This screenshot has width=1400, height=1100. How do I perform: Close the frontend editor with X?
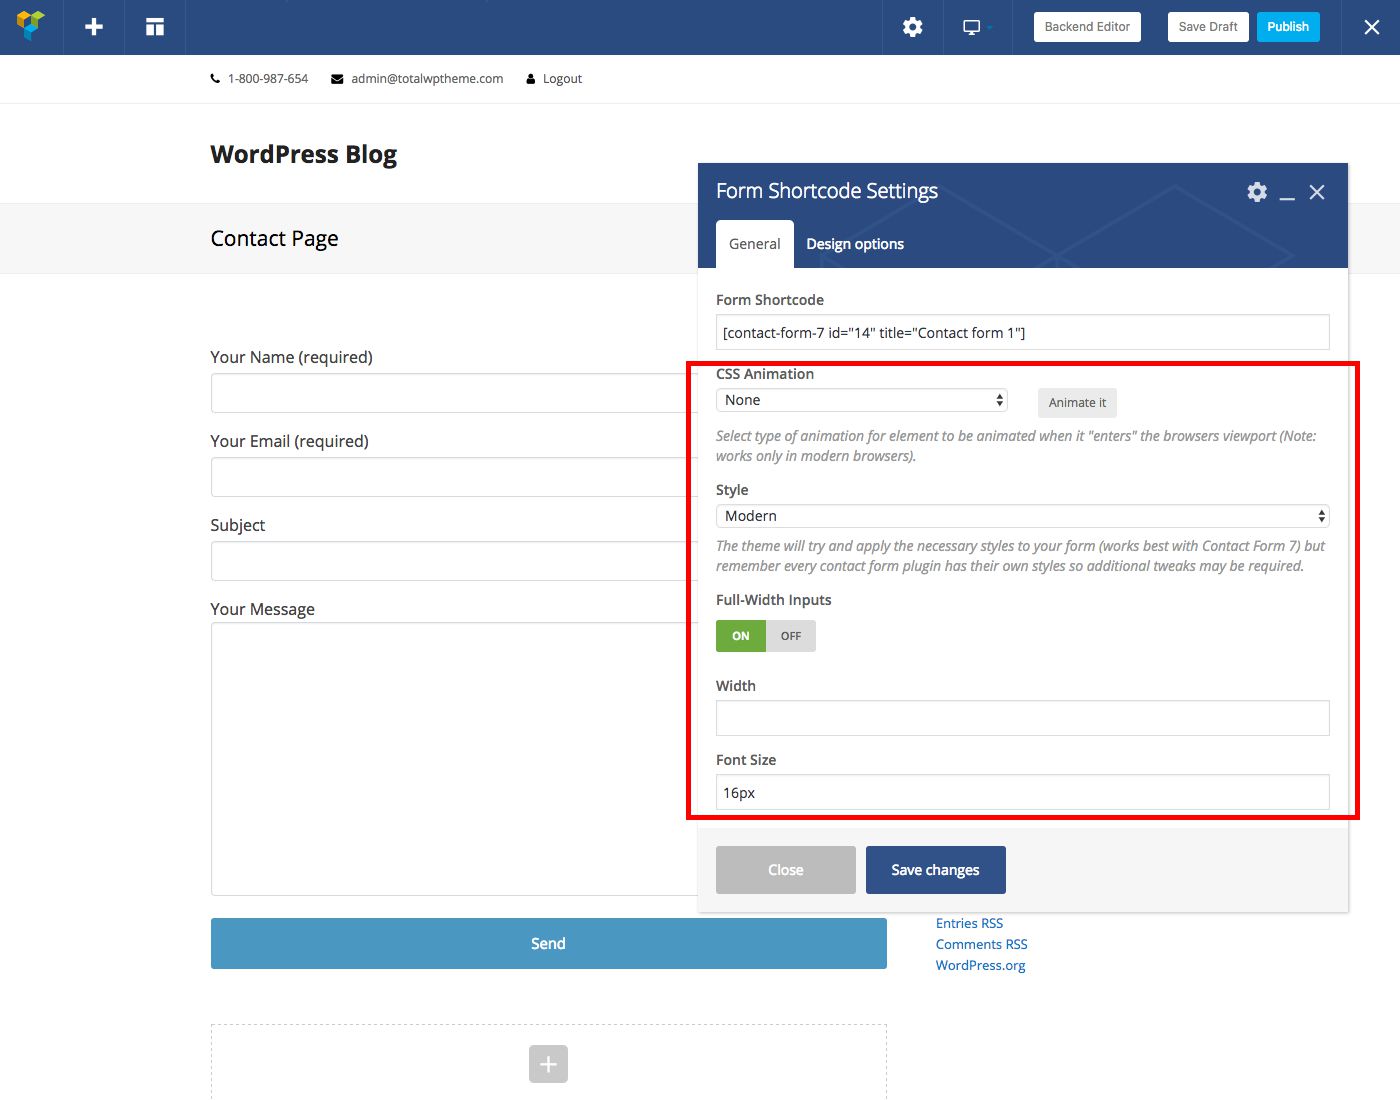click(x=1372, y=27)
